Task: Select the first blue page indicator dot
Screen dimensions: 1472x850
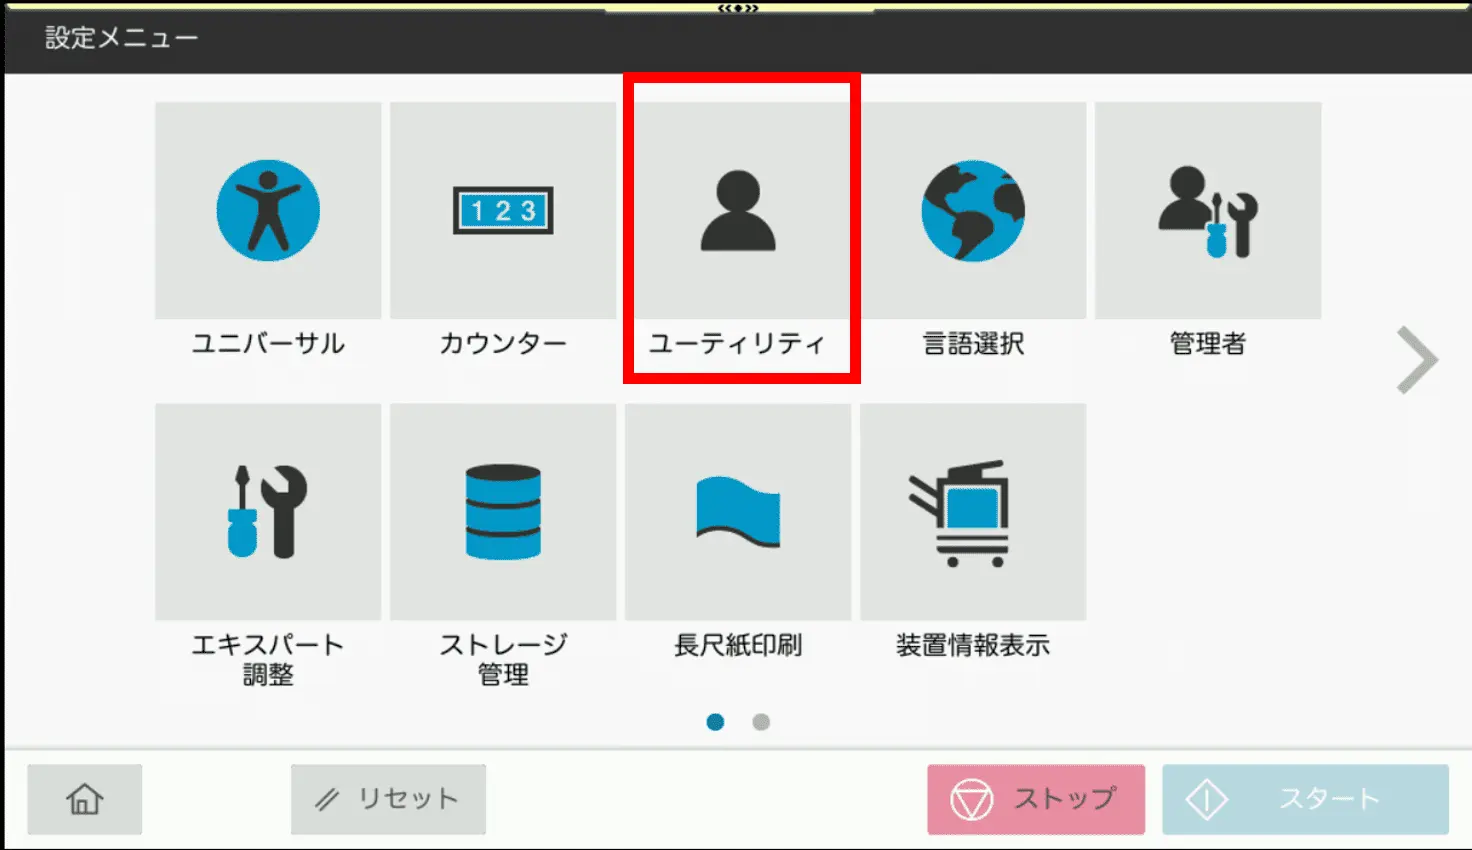Action: pyautogui.click(x=715, y=722)
